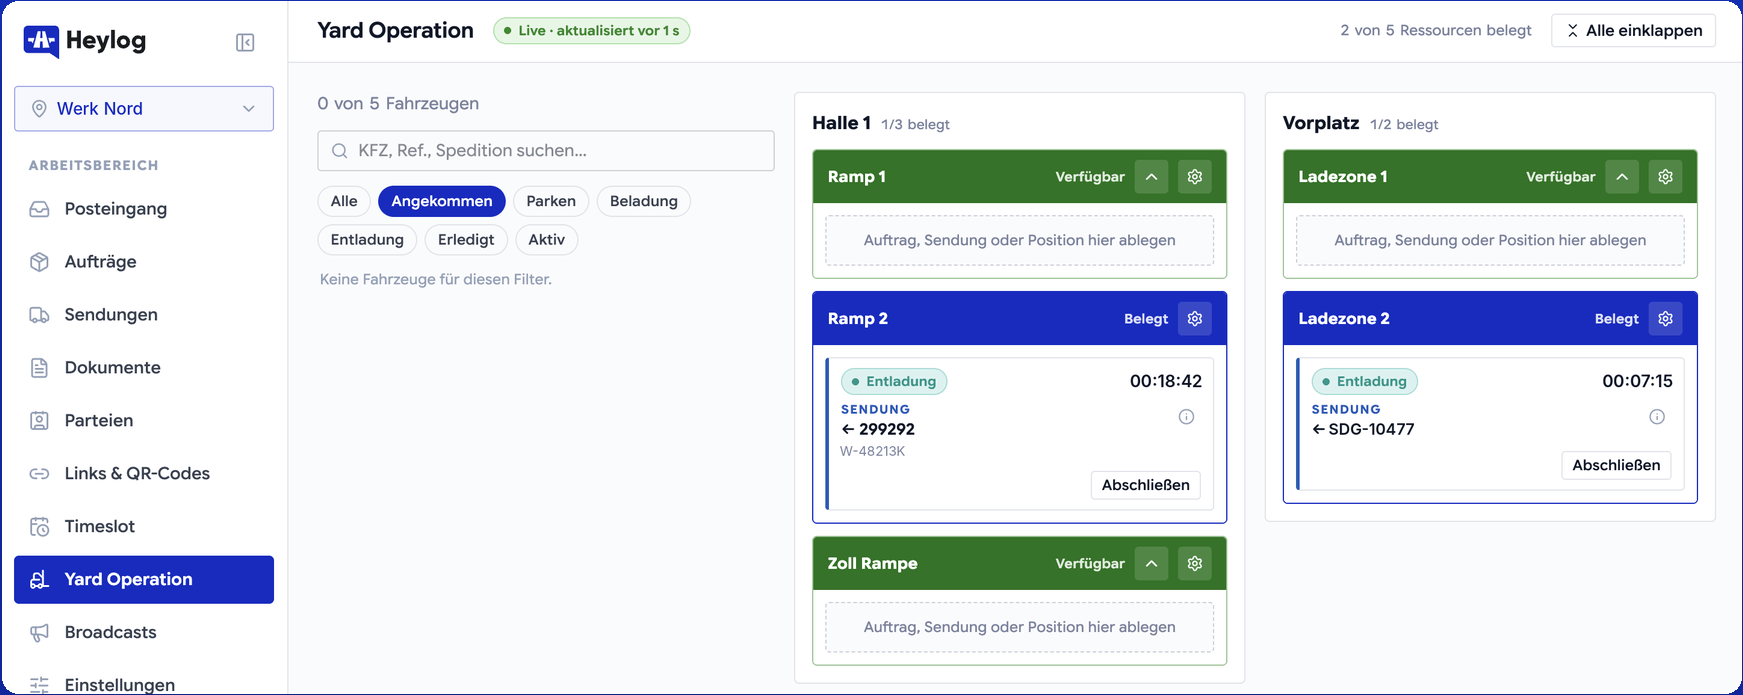Click the Yard Operation forklift icon

click(39, 580)
